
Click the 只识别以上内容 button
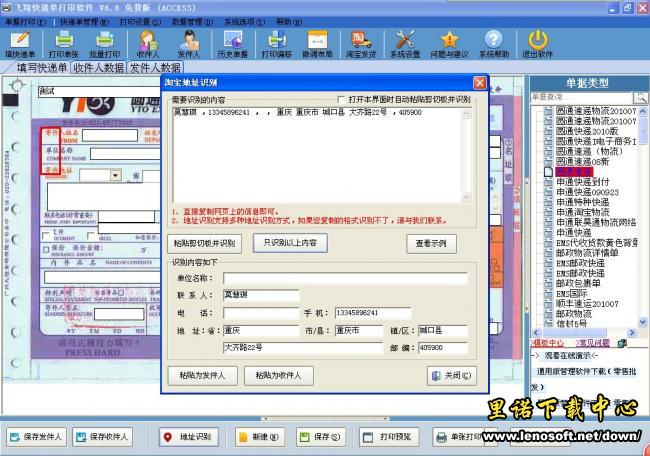click(x=290, y=243)
